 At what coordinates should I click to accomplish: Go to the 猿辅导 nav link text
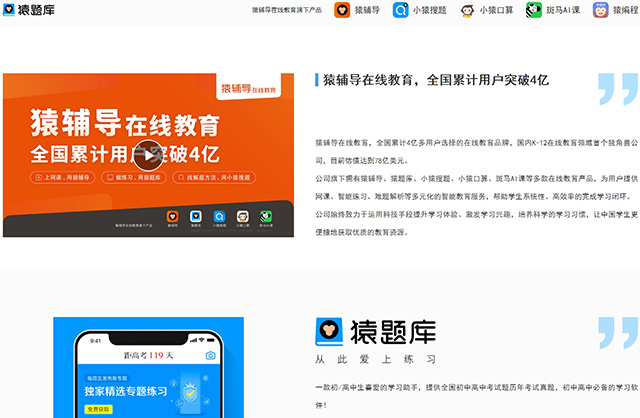[x=367, y=10]
